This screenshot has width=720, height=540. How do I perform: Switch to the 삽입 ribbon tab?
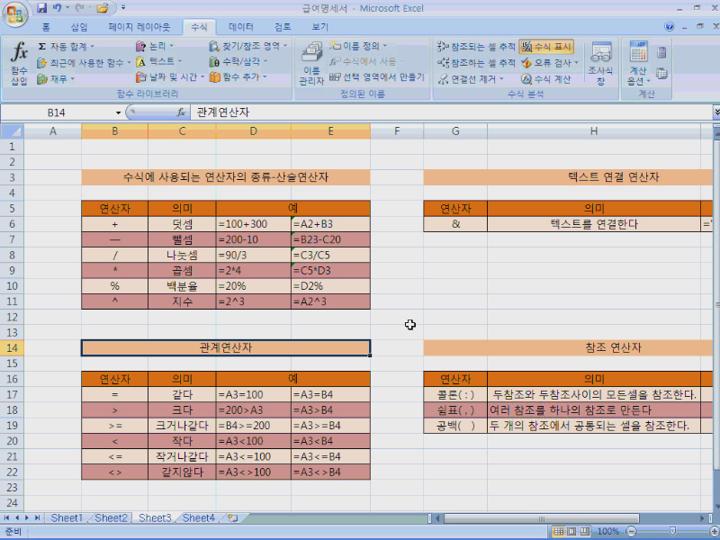(x=79, y=27)
